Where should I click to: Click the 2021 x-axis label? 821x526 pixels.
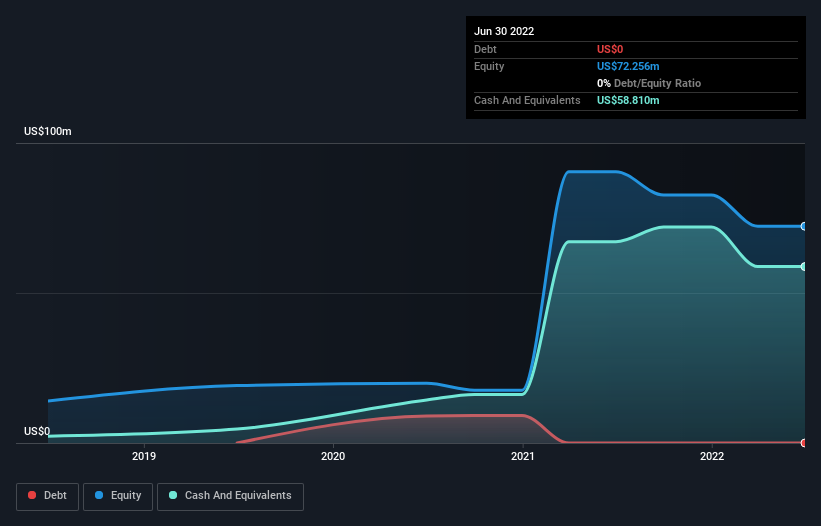click(x=523, y=456)
